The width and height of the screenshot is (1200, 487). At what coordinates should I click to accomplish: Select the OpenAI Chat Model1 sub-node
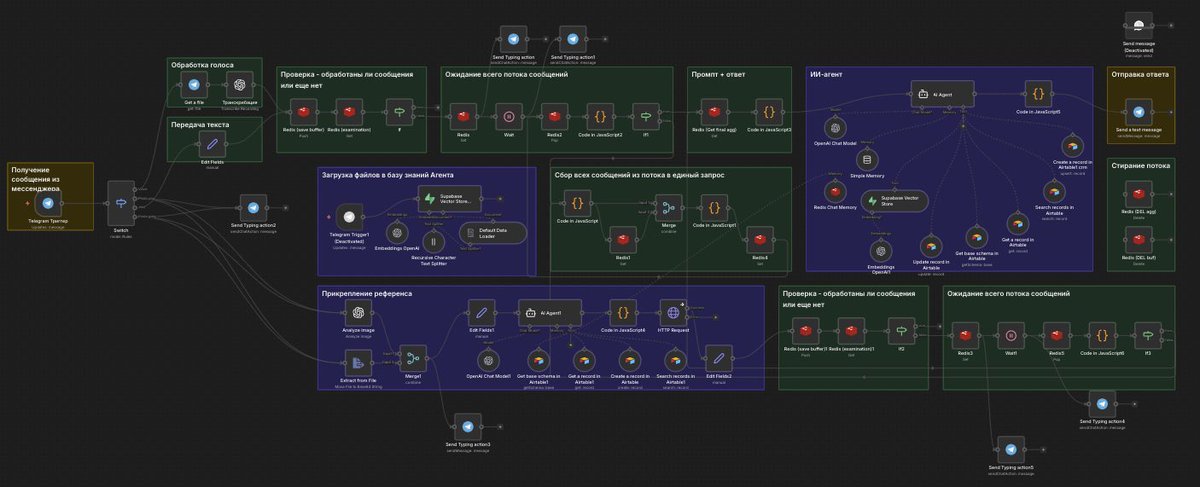(x=488, y=360)
